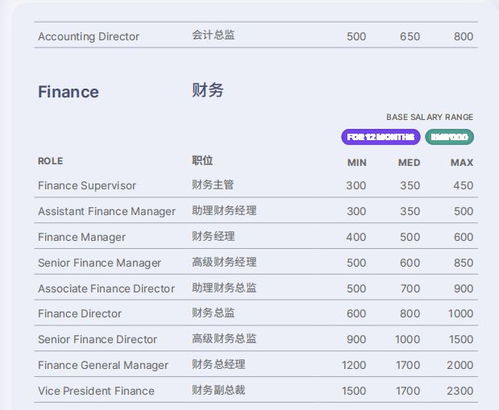Click the green currency unit badge
The width and height of the screenshot is (499, 410).
coord(449,137)
